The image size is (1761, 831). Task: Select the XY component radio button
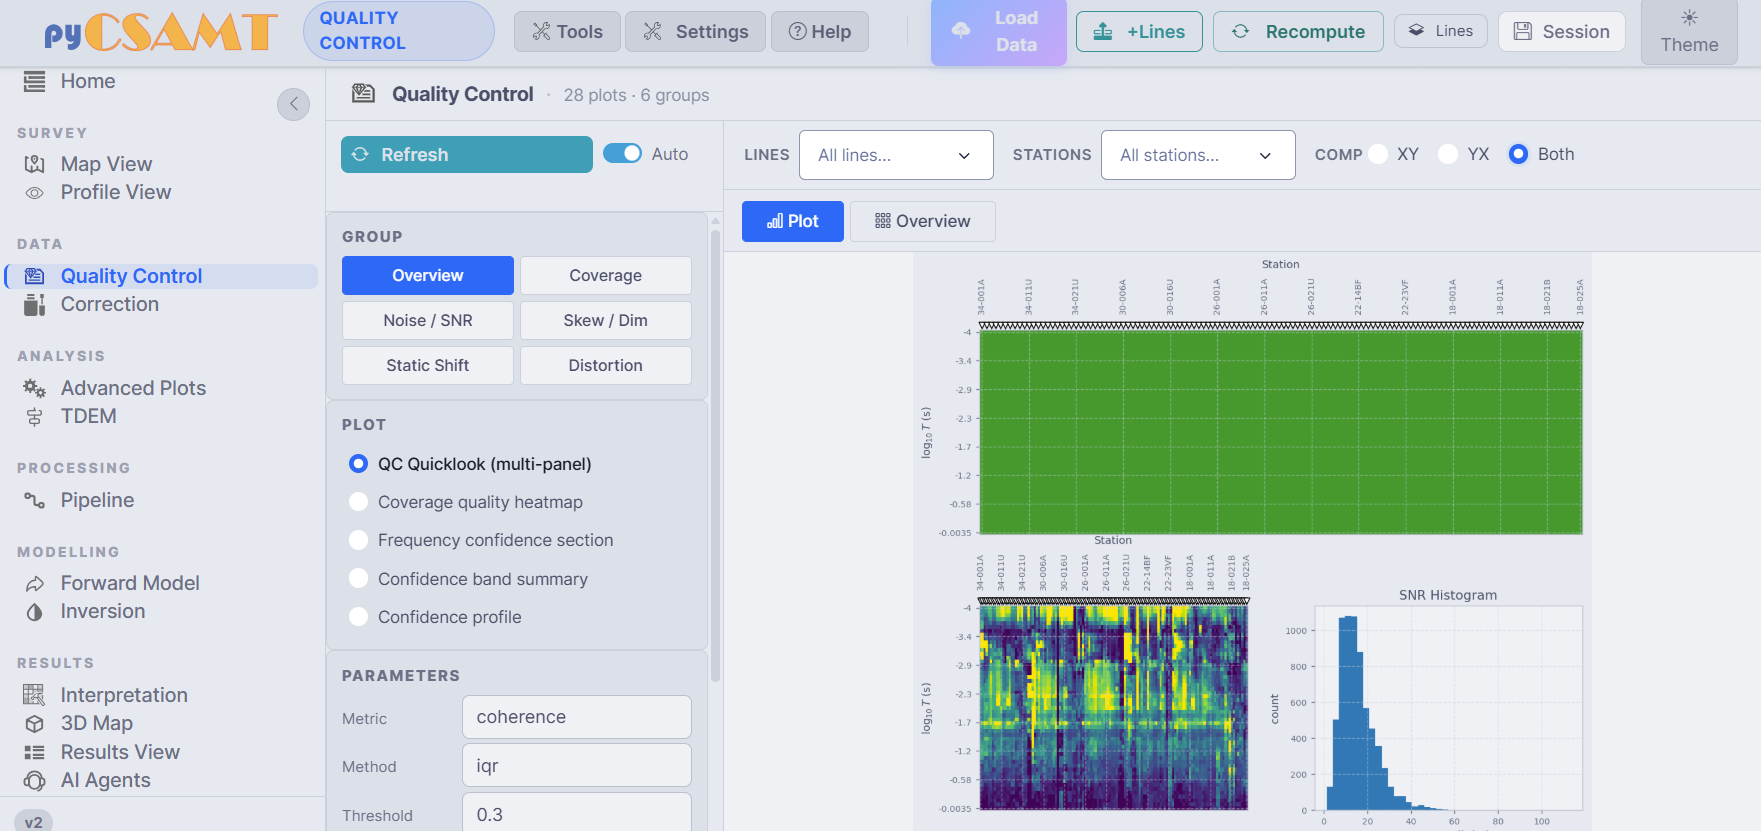click(x=1378, y=154)
